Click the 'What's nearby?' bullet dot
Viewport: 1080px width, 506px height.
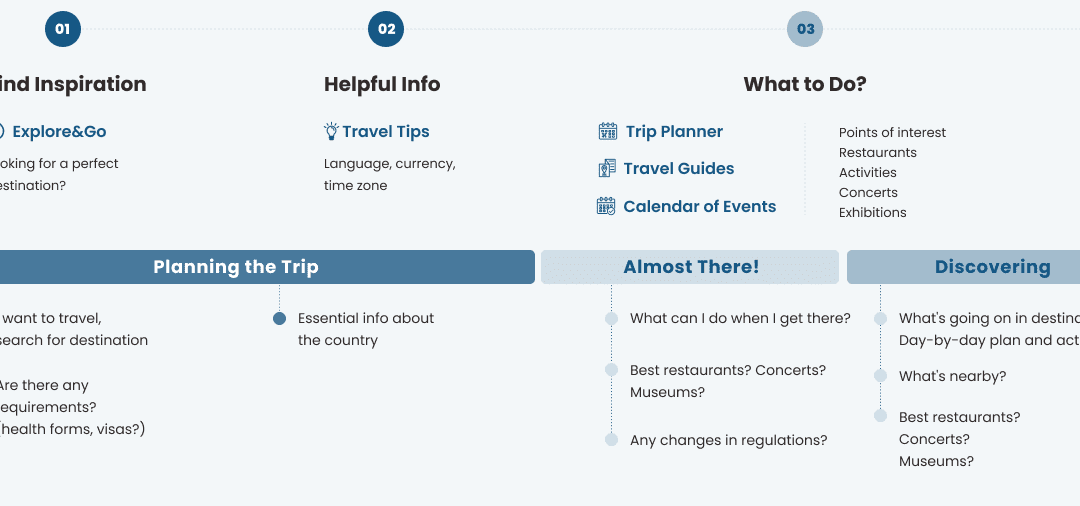(x=880, y=376)
